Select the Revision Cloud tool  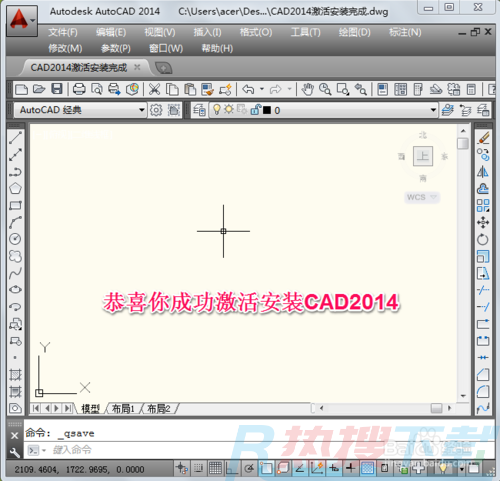(x=15, y=256)
